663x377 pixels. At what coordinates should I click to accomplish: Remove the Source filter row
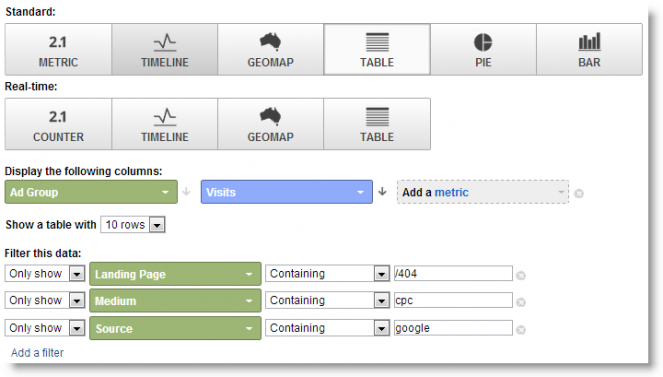click(521, 330)
